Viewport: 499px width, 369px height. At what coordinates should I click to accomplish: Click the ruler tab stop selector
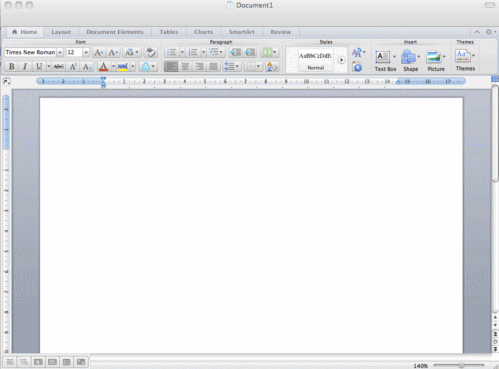coord(7,81)
